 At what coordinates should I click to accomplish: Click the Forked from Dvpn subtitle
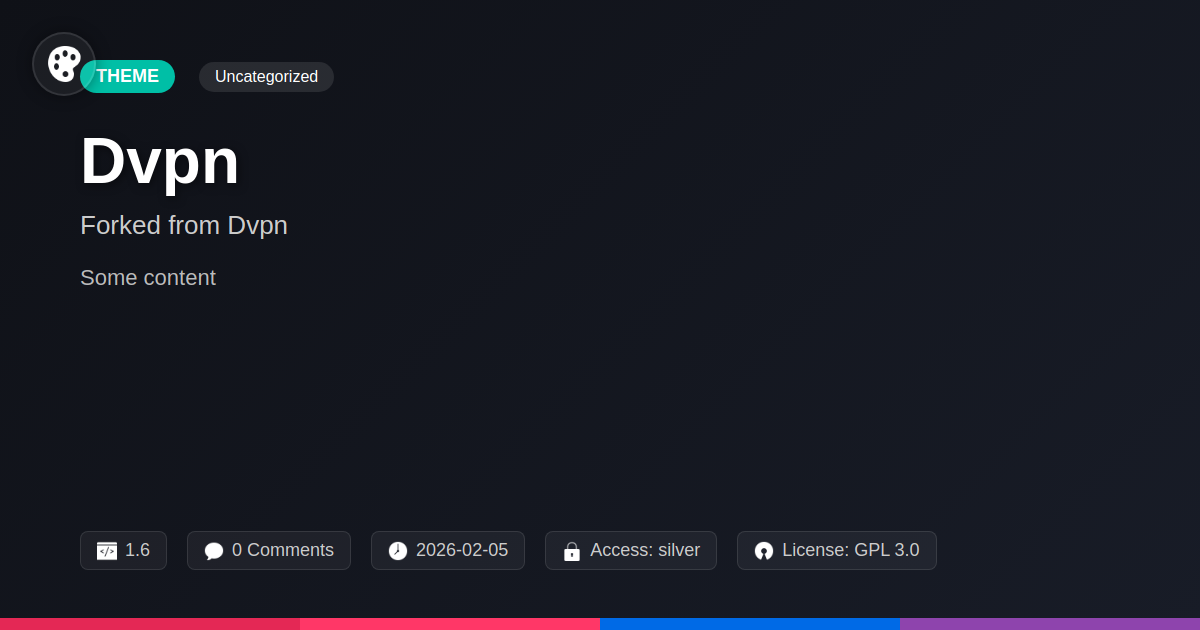184,225
